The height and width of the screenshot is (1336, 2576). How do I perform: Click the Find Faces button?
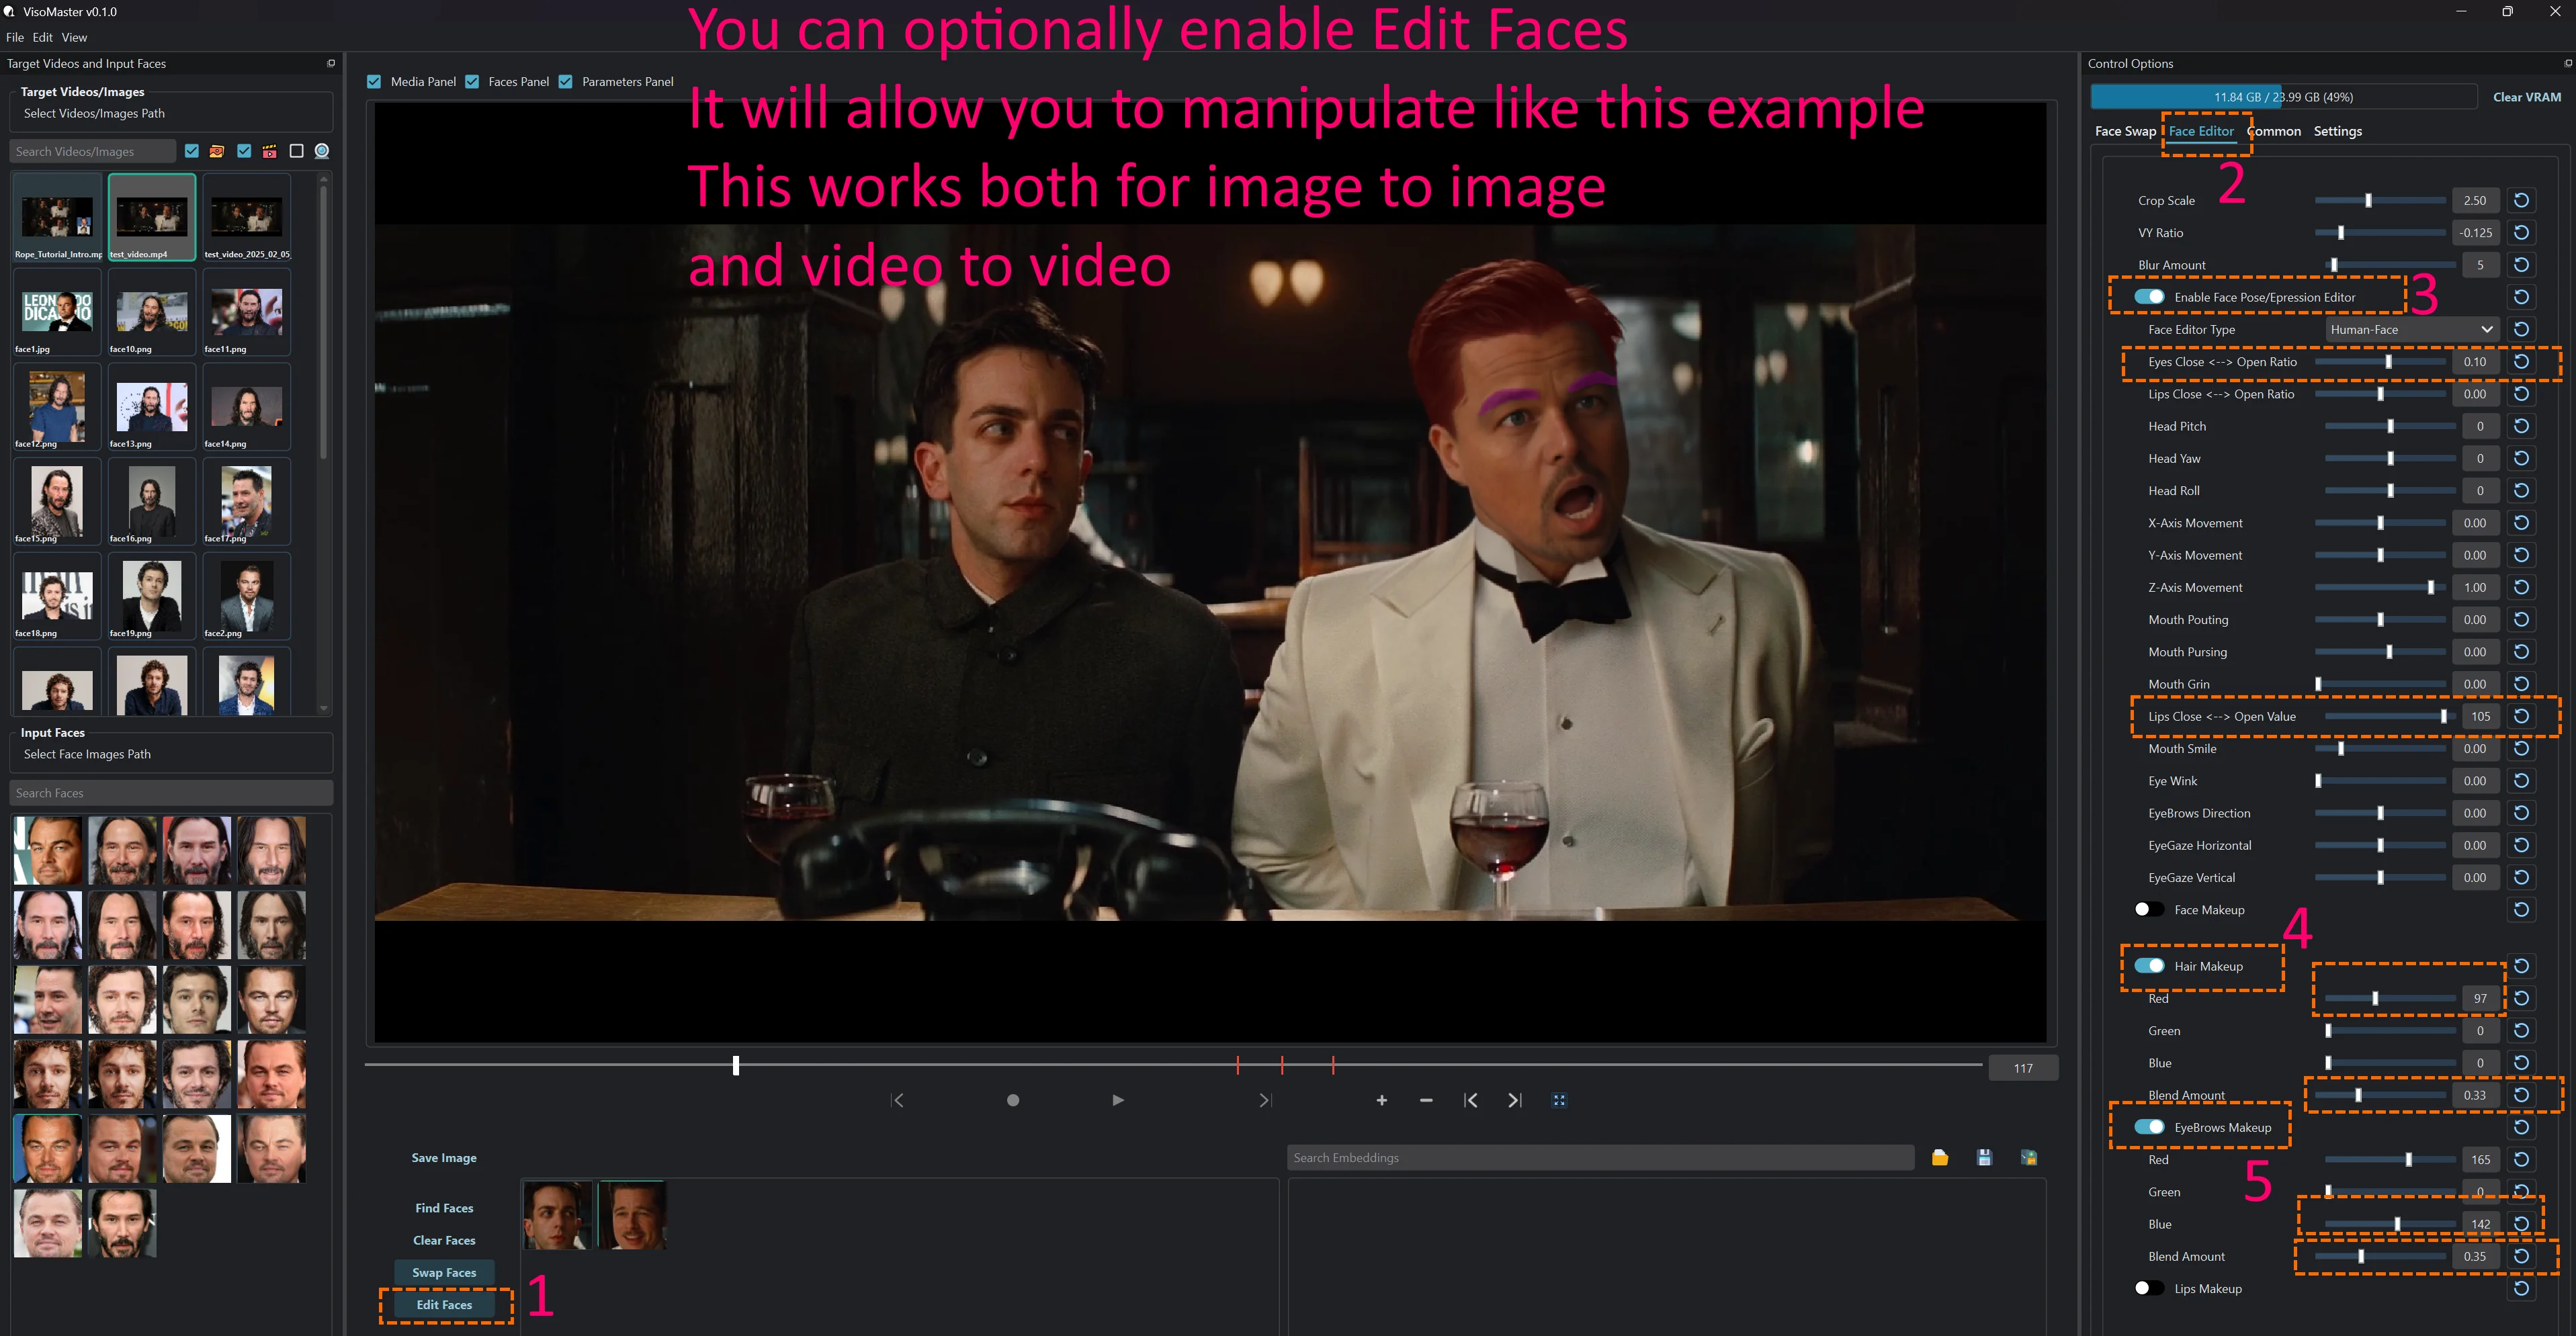tap(444, 1208)
